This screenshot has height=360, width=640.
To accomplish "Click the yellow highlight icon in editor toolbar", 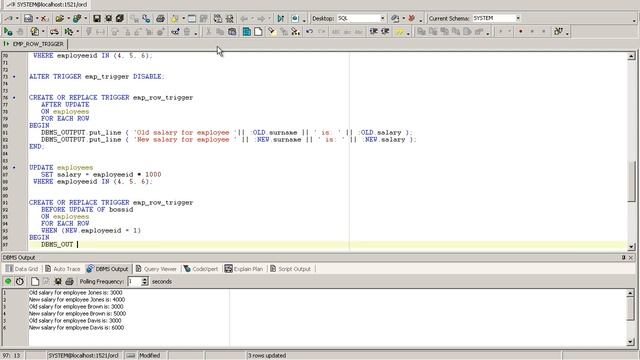I will point(399,31).
